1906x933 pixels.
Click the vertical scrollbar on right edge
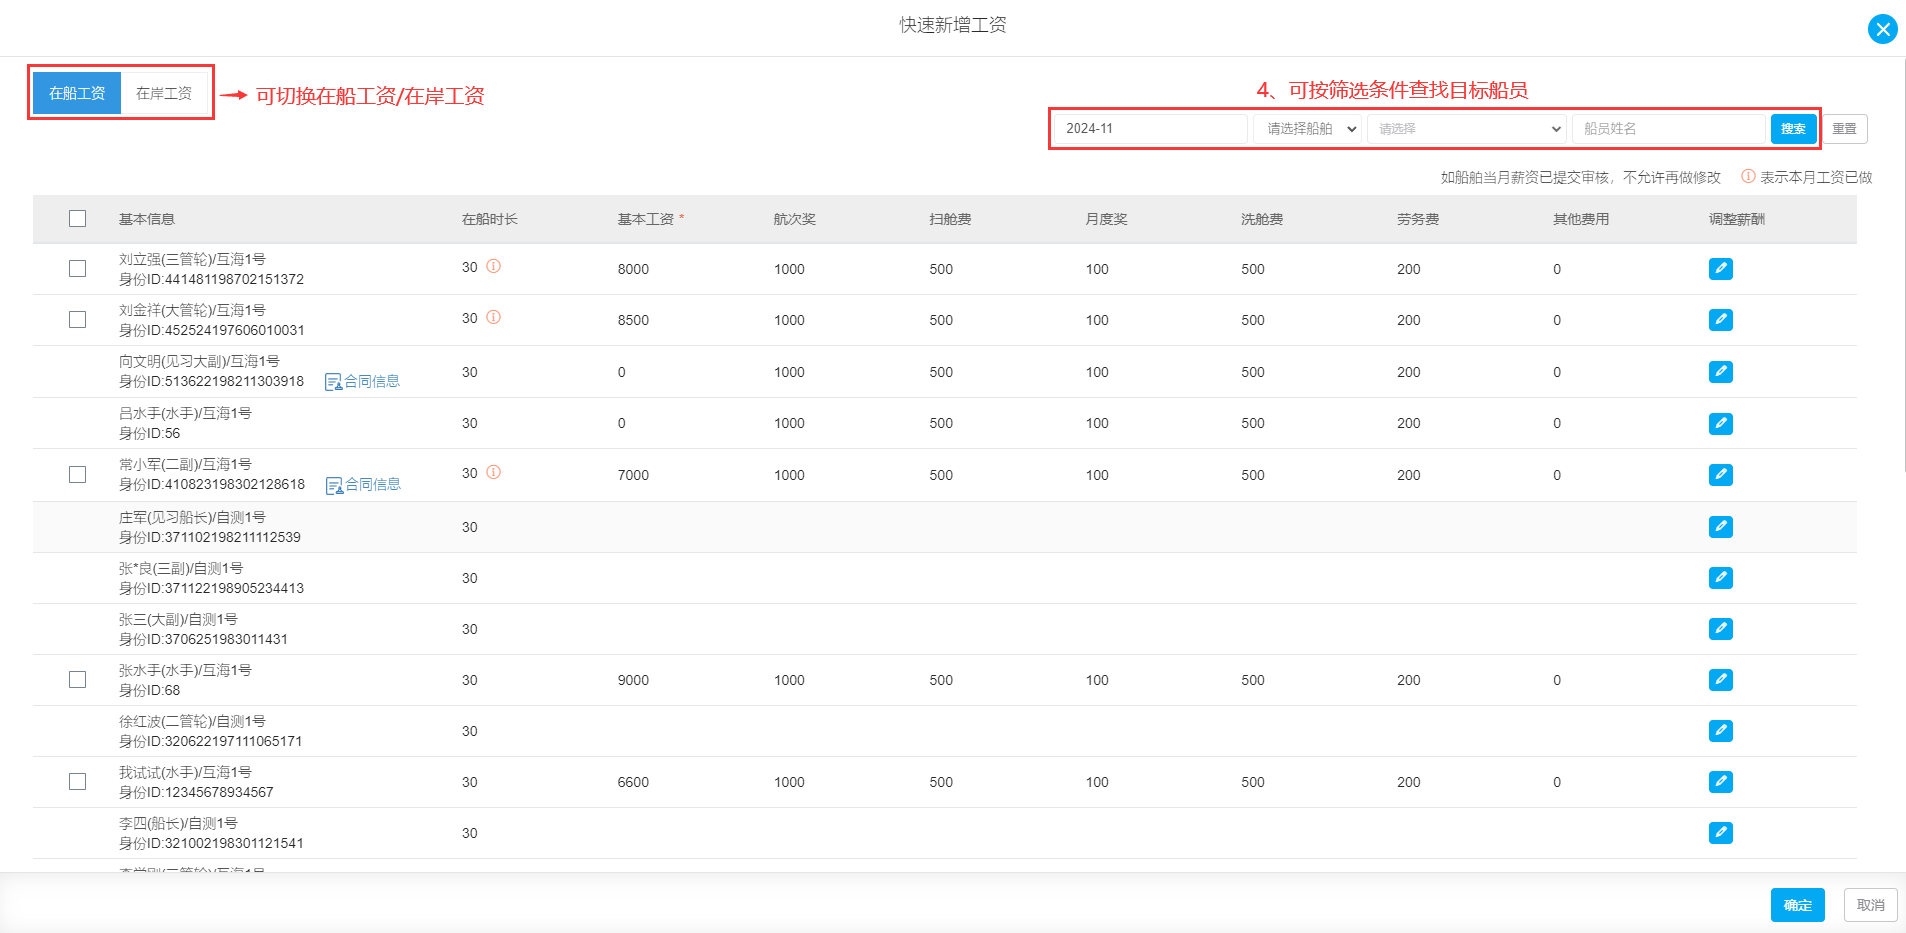[1903, 265]
